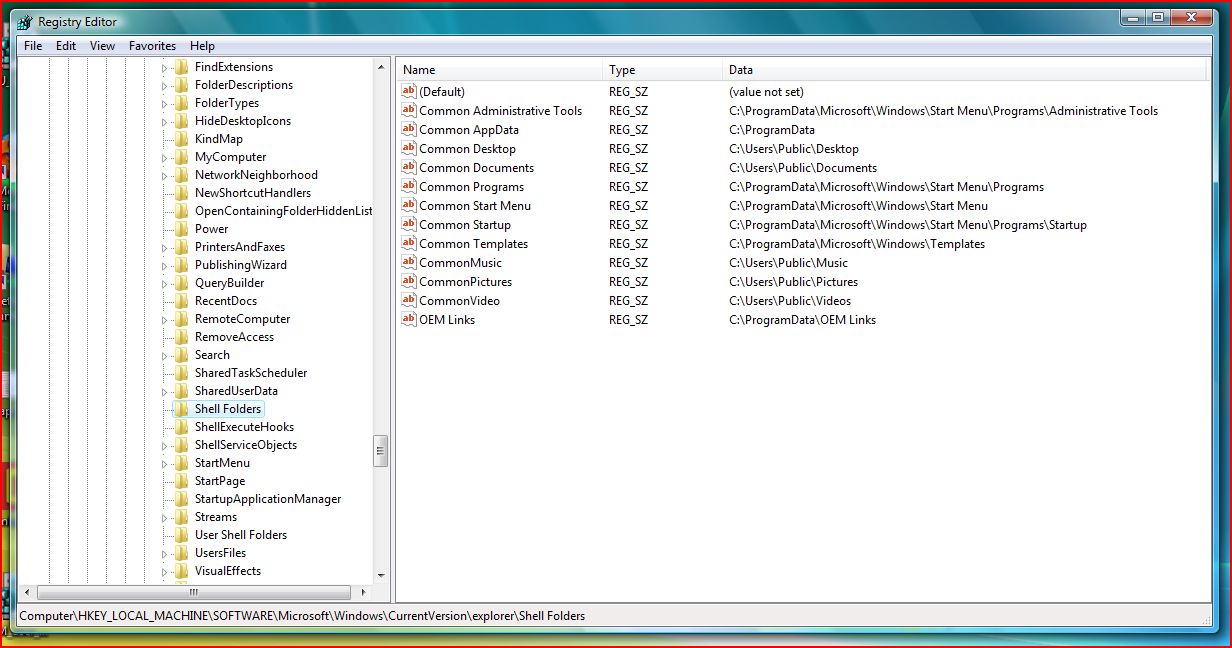This screenshot has width=1232, height=648.
Task: Click the tree vertical scrollbar thumb
Action: [x=381, y=451]
